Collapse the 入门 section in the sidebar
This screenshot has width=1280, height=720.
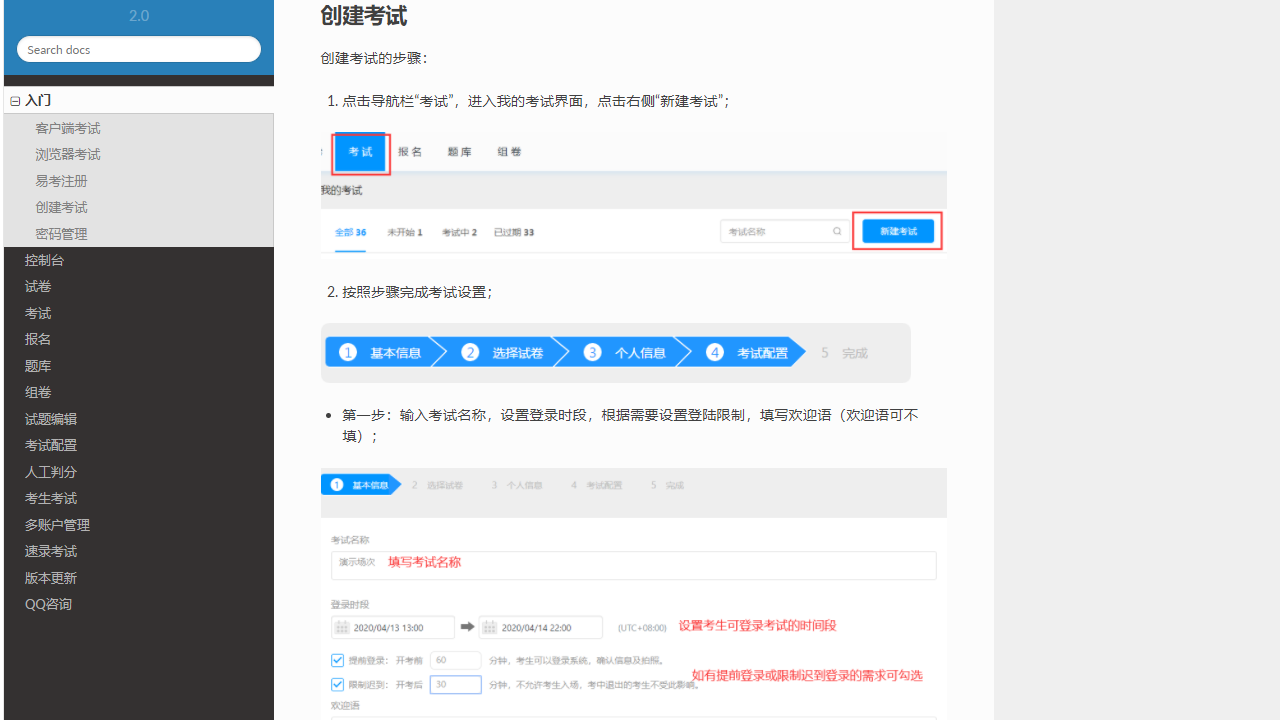coord(14,100)
